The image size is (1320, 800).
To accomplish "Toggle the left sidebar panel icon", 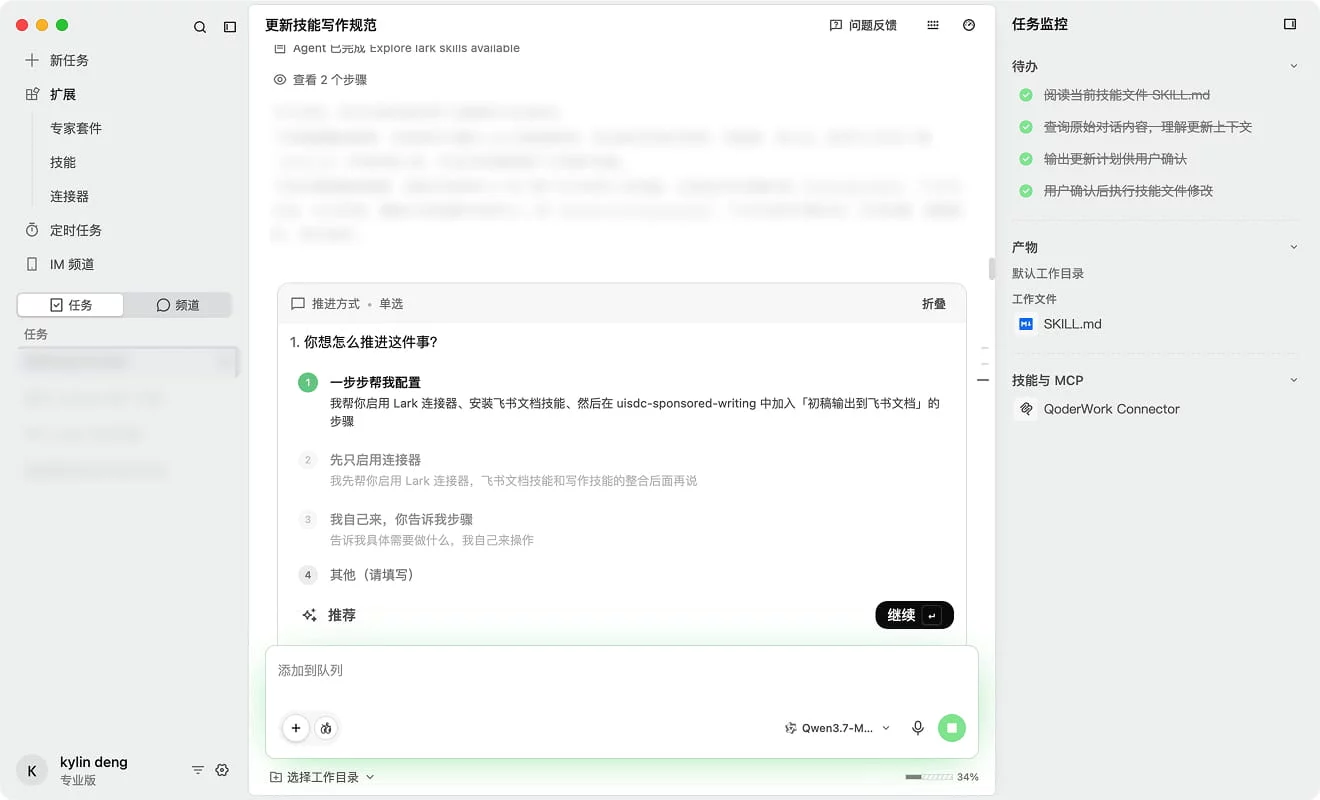I will [x=230, y=27].
